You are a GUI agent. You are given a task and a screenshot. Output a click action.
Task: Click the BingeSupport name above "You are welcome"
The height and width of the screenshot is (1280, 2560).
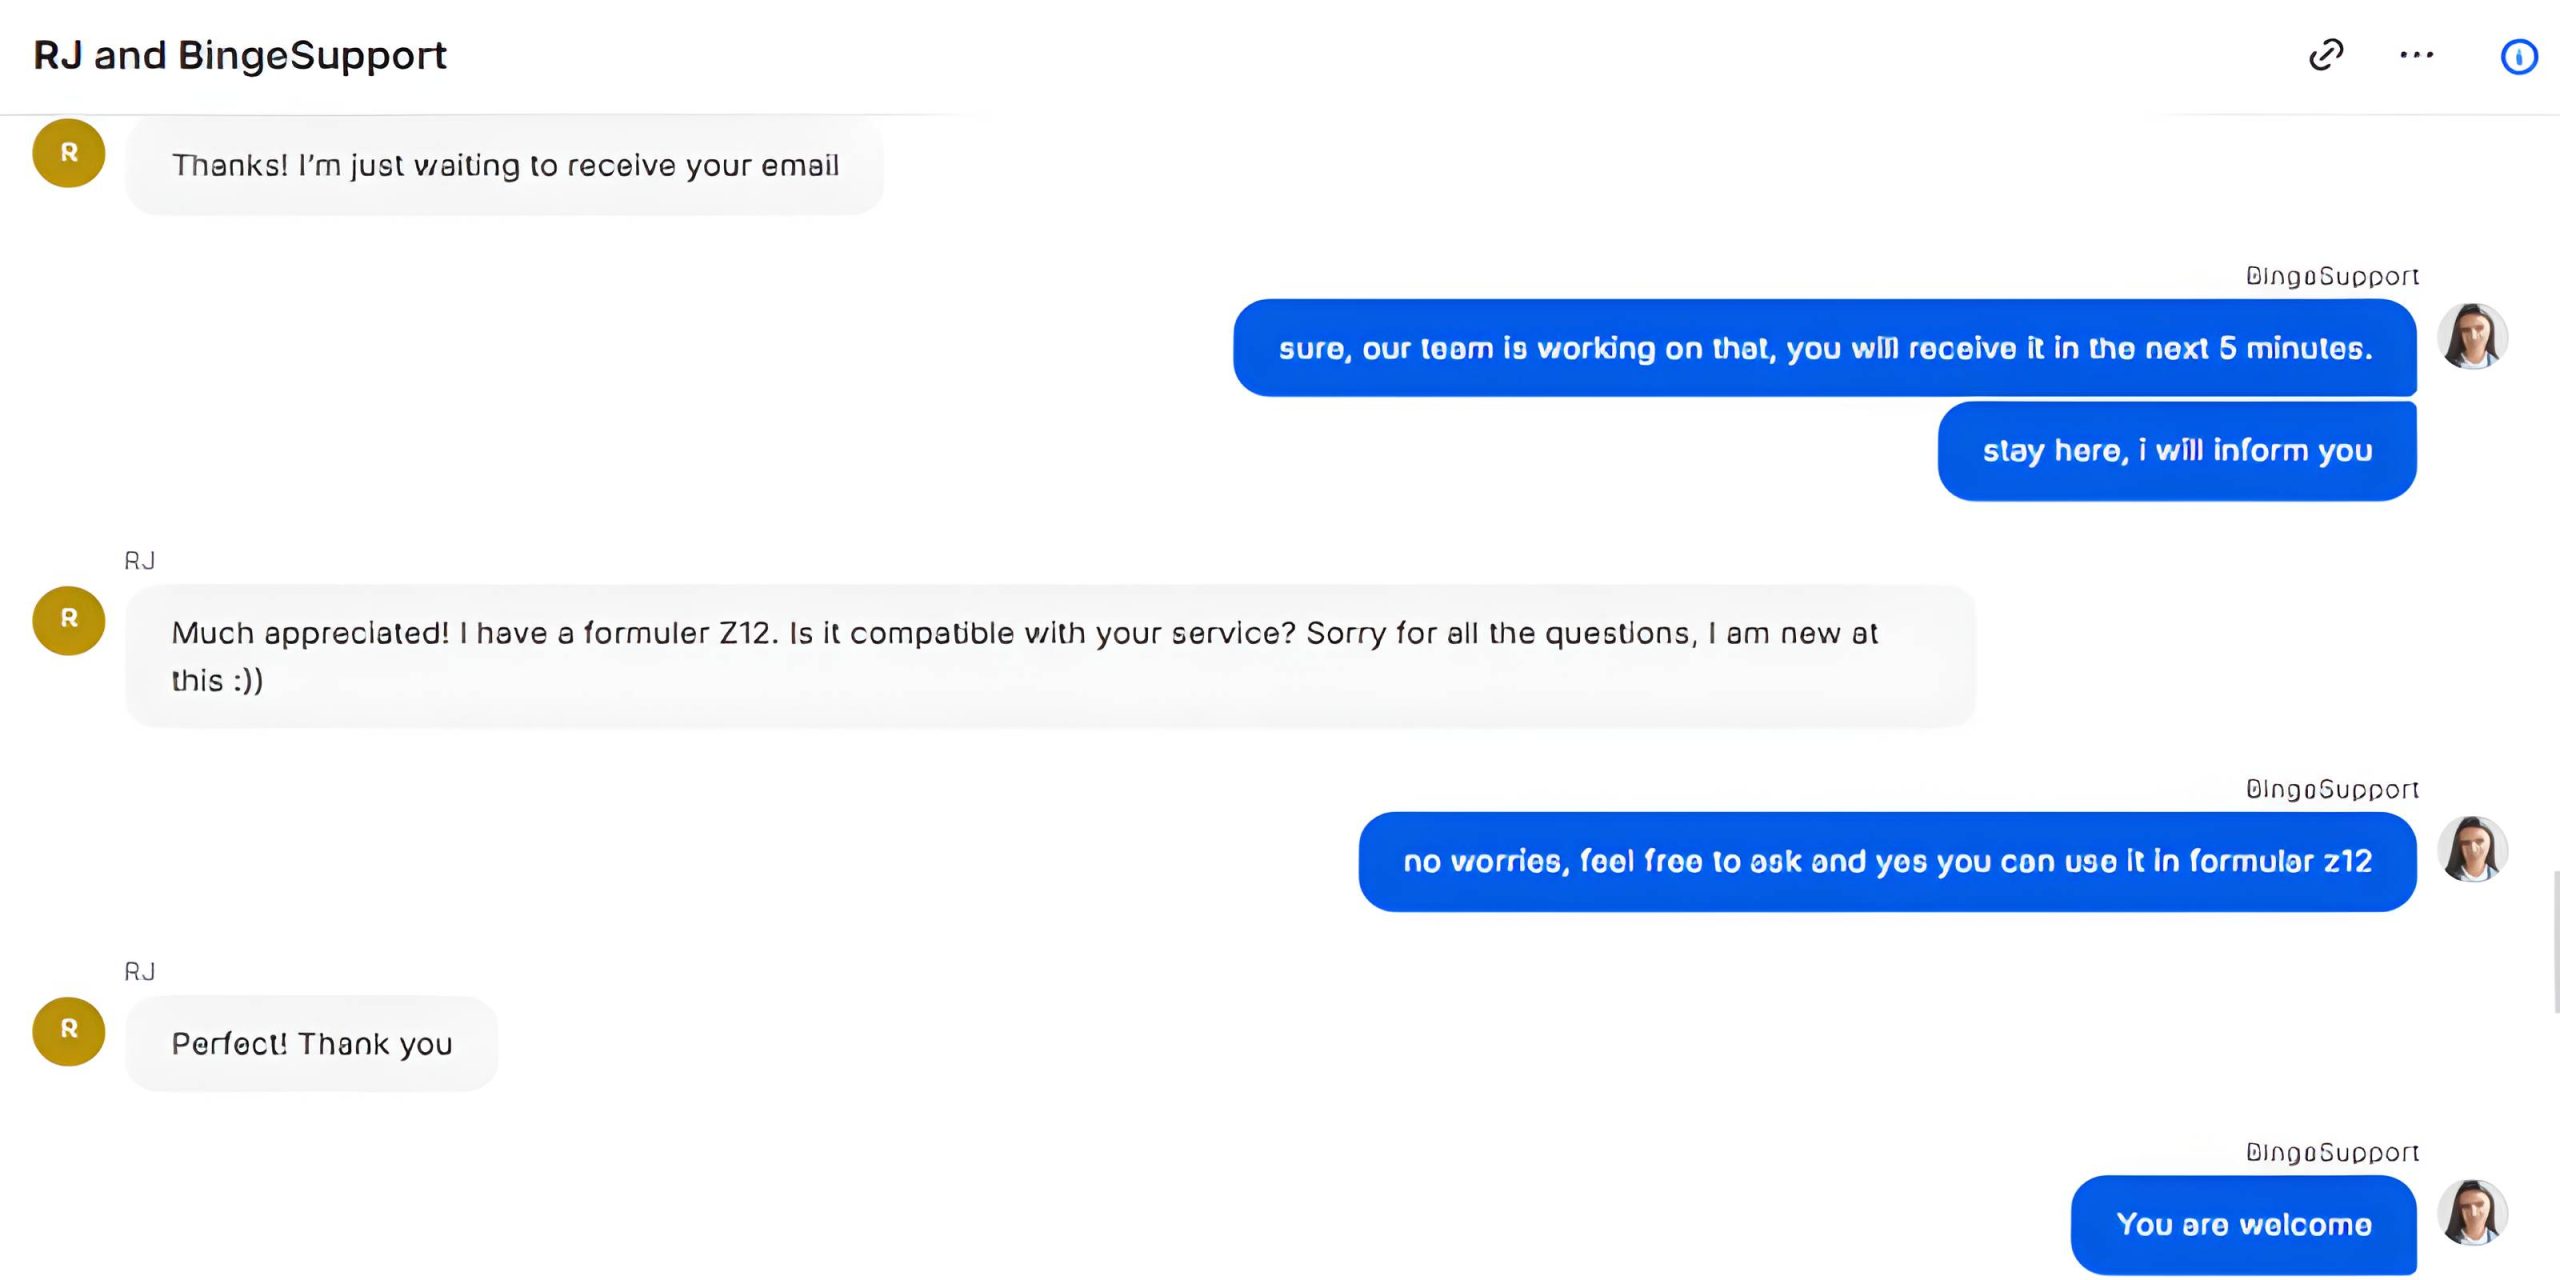pyautogui.click(x=2332, y=1153)
